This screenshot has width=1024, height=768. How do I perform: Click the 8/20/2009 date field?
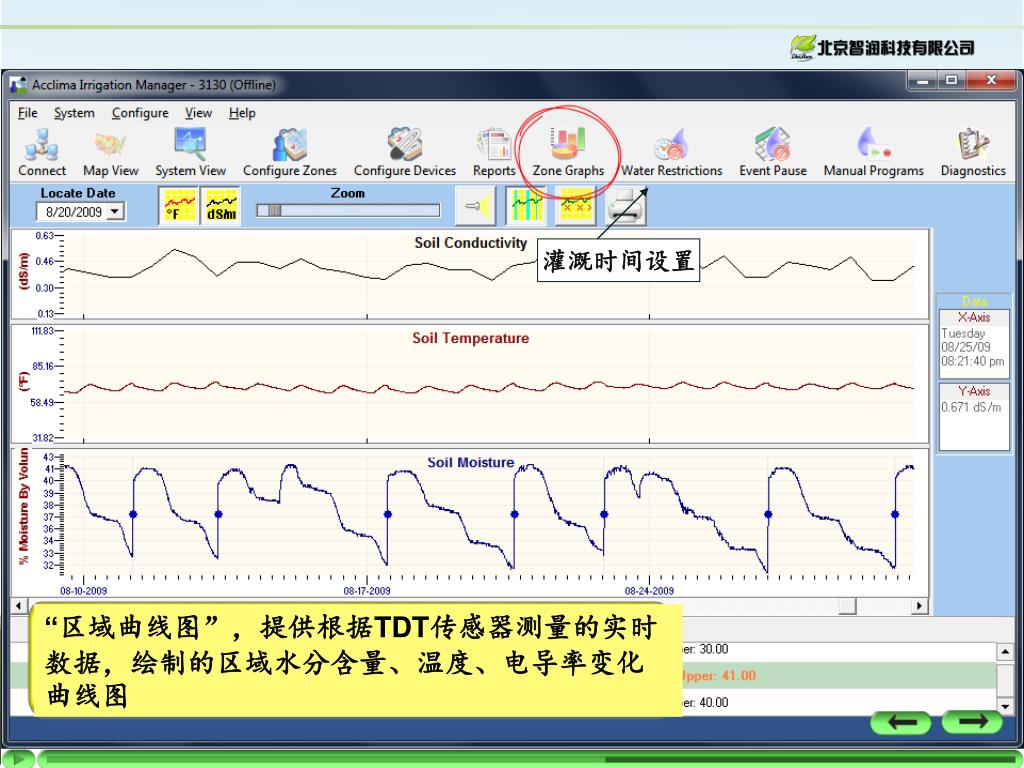pyautogui.click(x=73, y=212)
